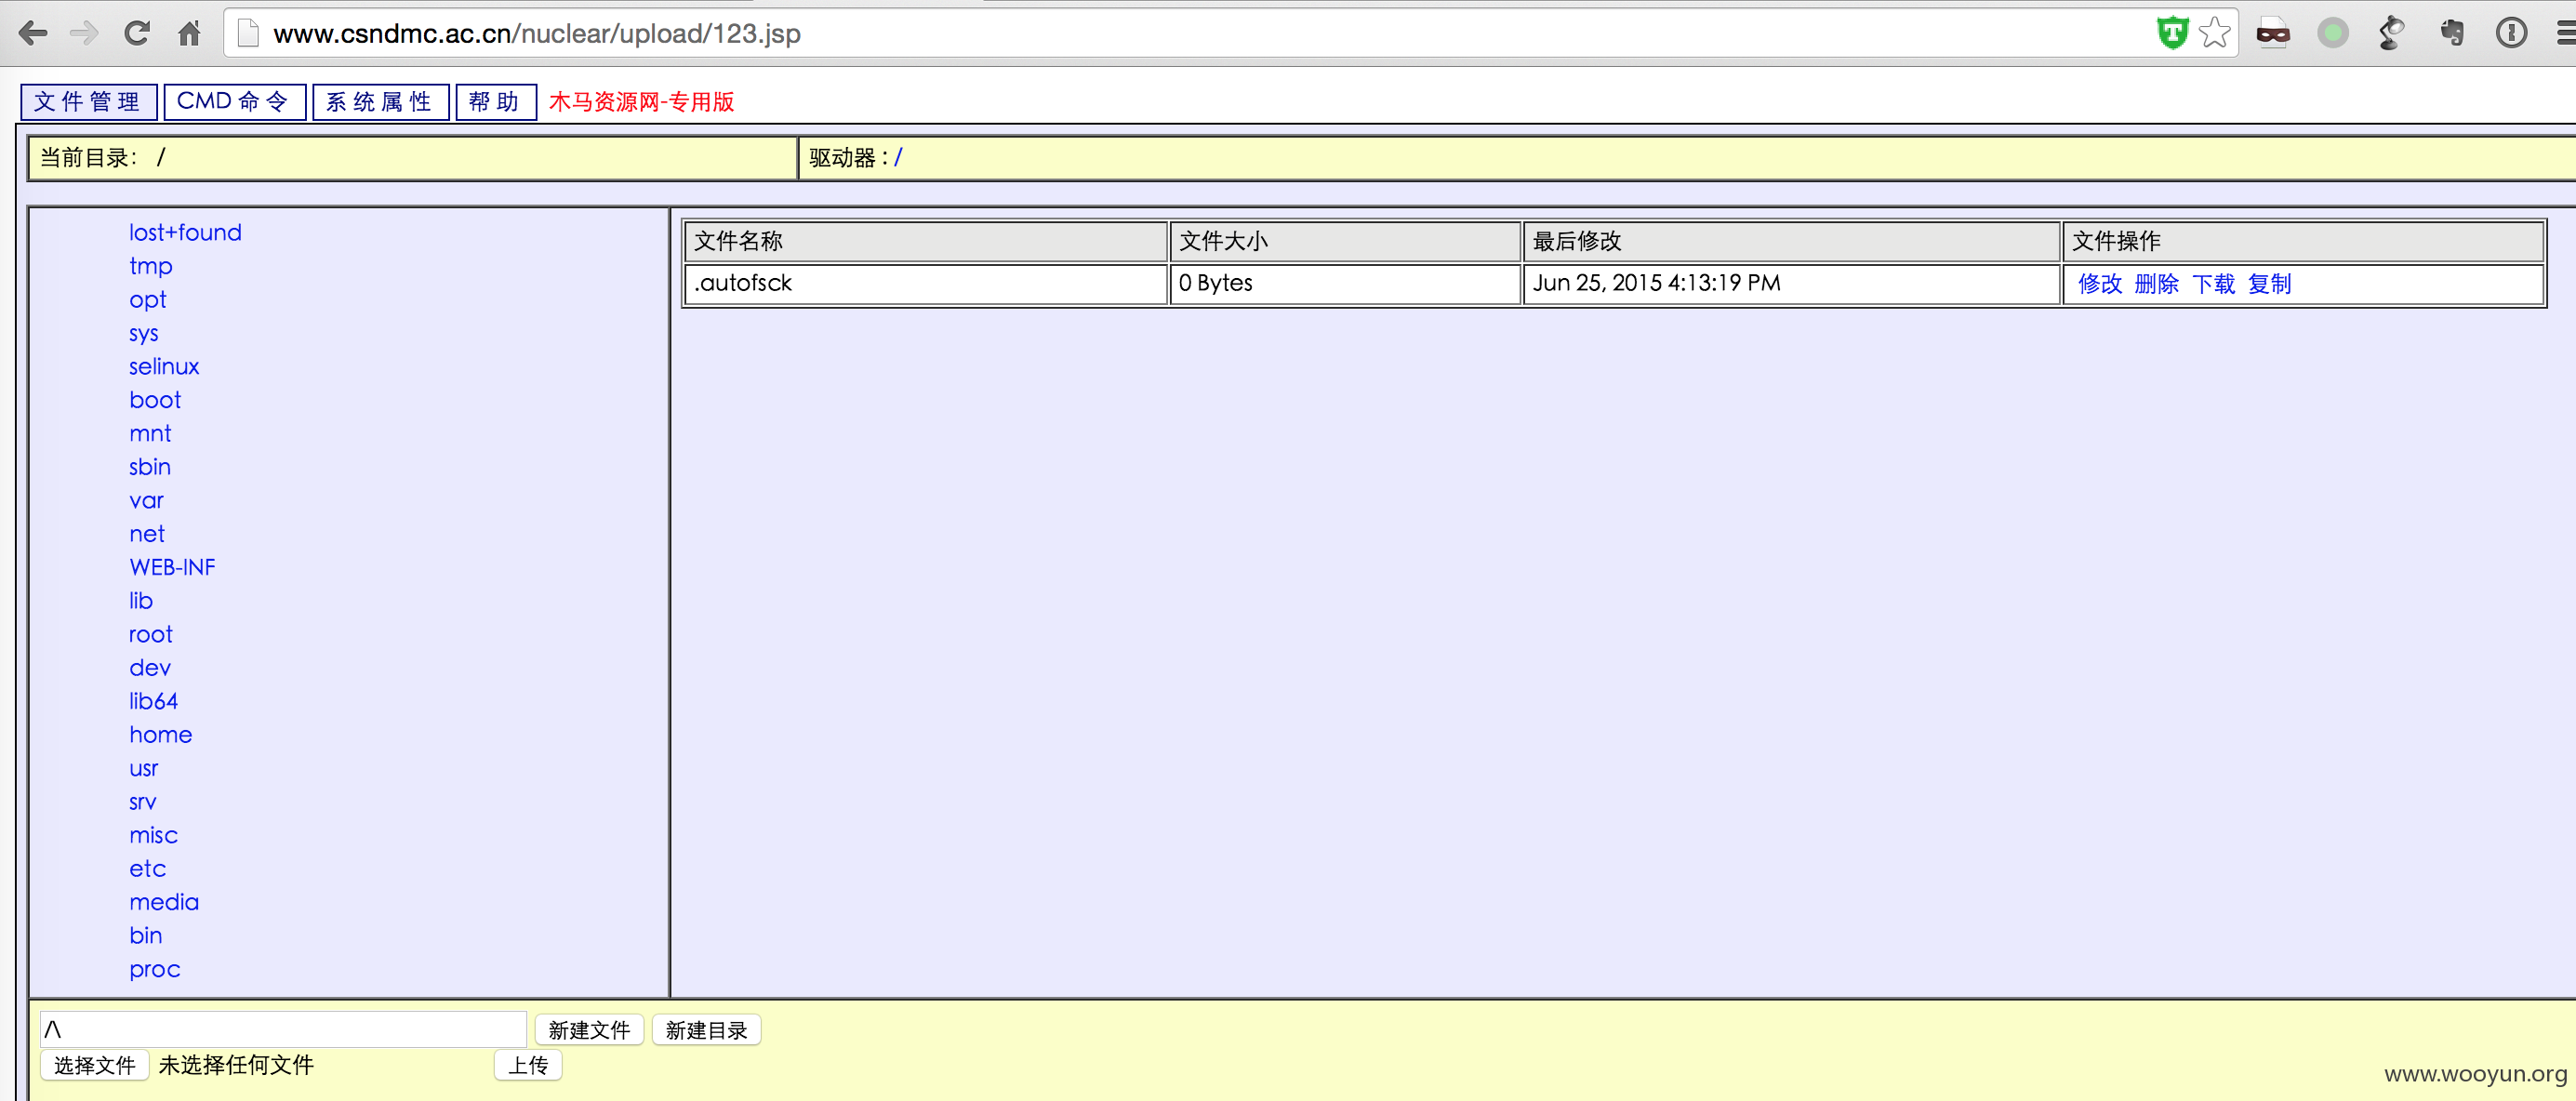Open the opt directory
This screenshot has height=1101, width=2576.
click(x=148, y=300)
